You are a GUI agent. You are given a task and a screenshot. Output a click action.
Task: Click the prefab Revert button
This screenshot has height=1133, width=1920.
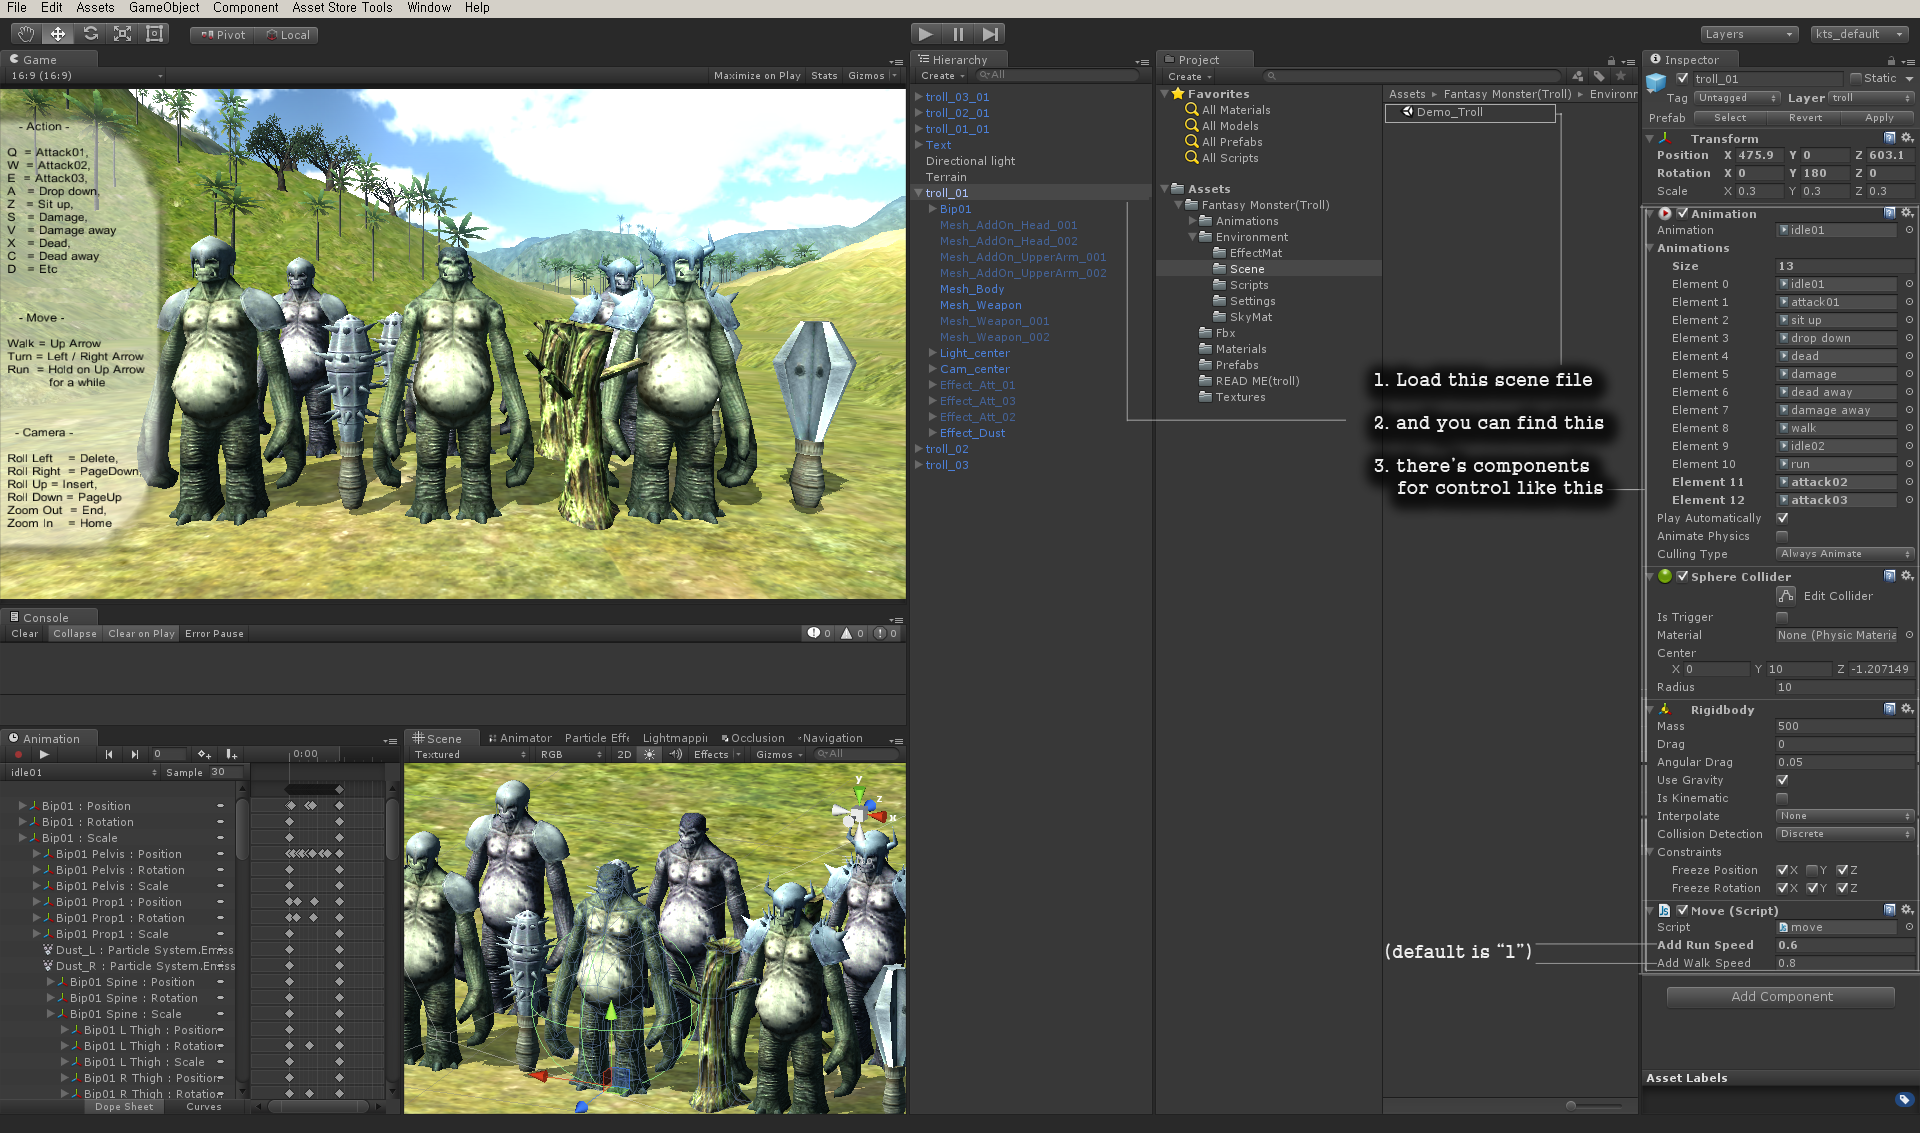click(1805, 118)
